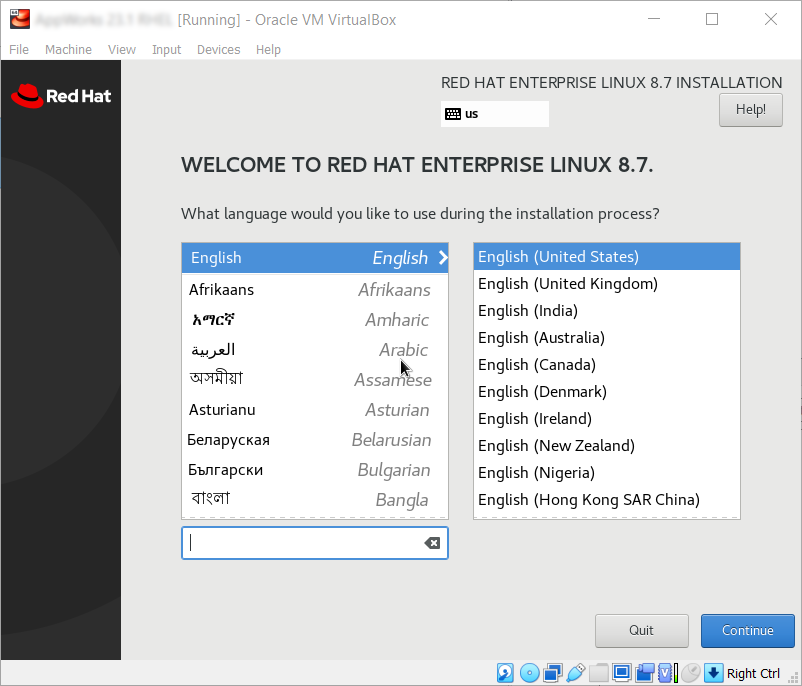Open installer Help
This screenshot has width=802, height=686.
[750, 110]
